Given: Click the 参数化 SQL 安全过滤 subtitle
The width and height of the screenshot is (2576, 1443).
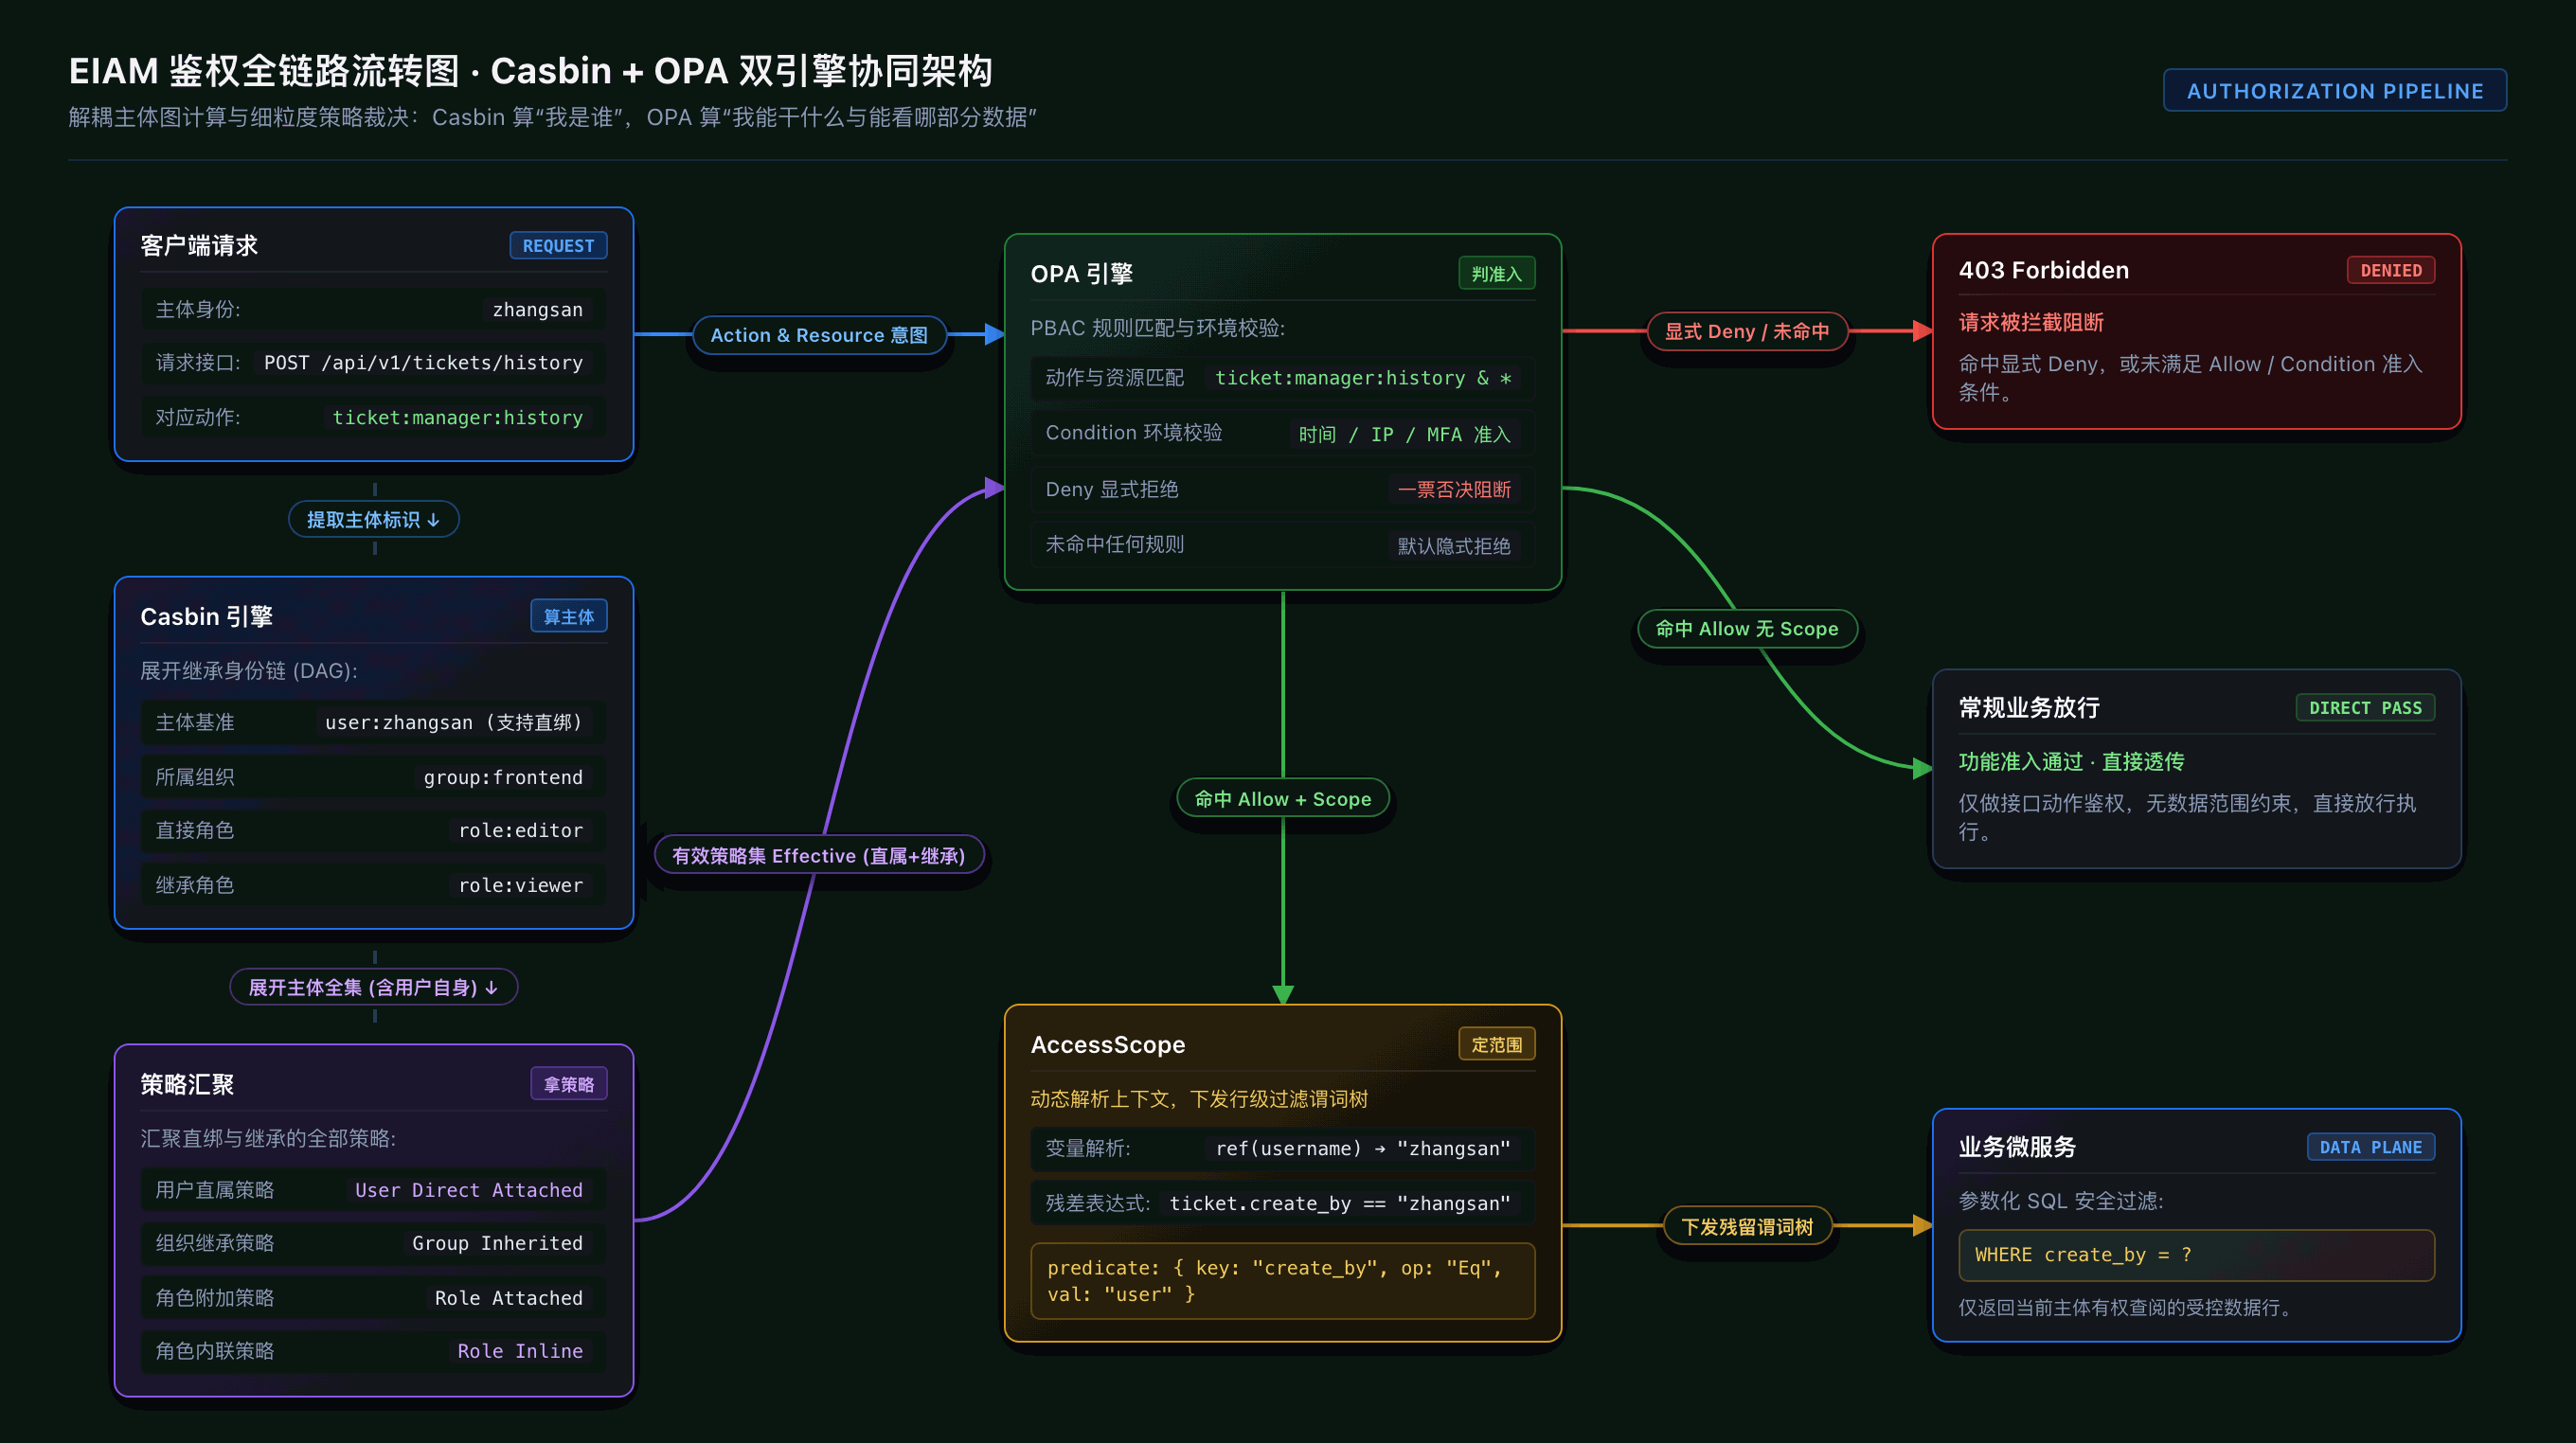Looking at the screenshot, I should pos(2060,1200).
